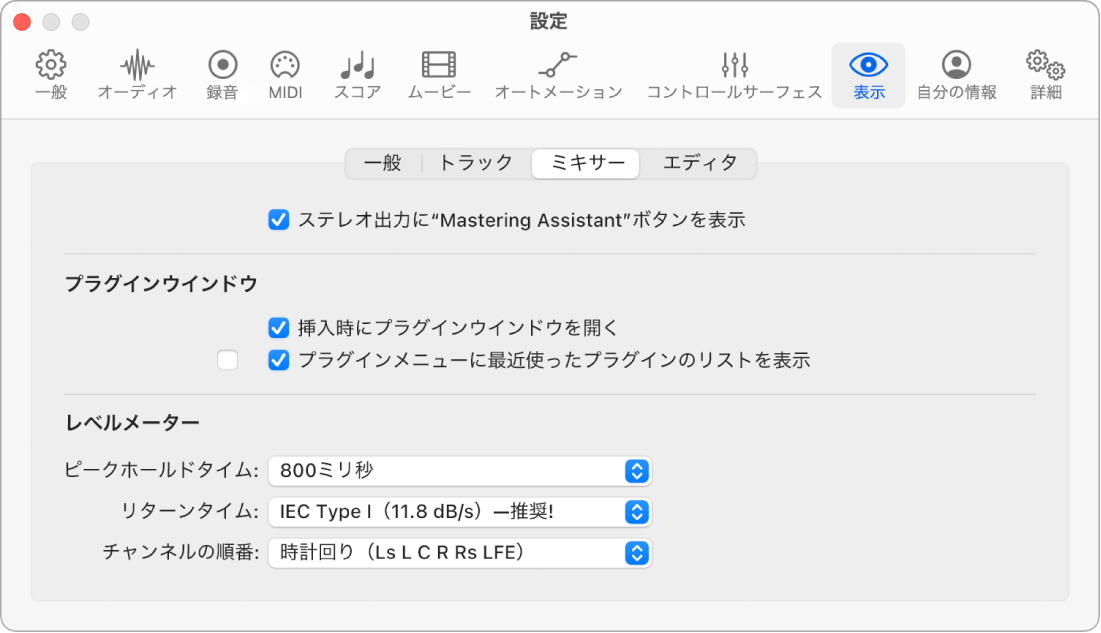This screenshot has width=1101, height=633.
Task: Open the 一般 (General) settings pane in the toolbar
Action: 51,75
